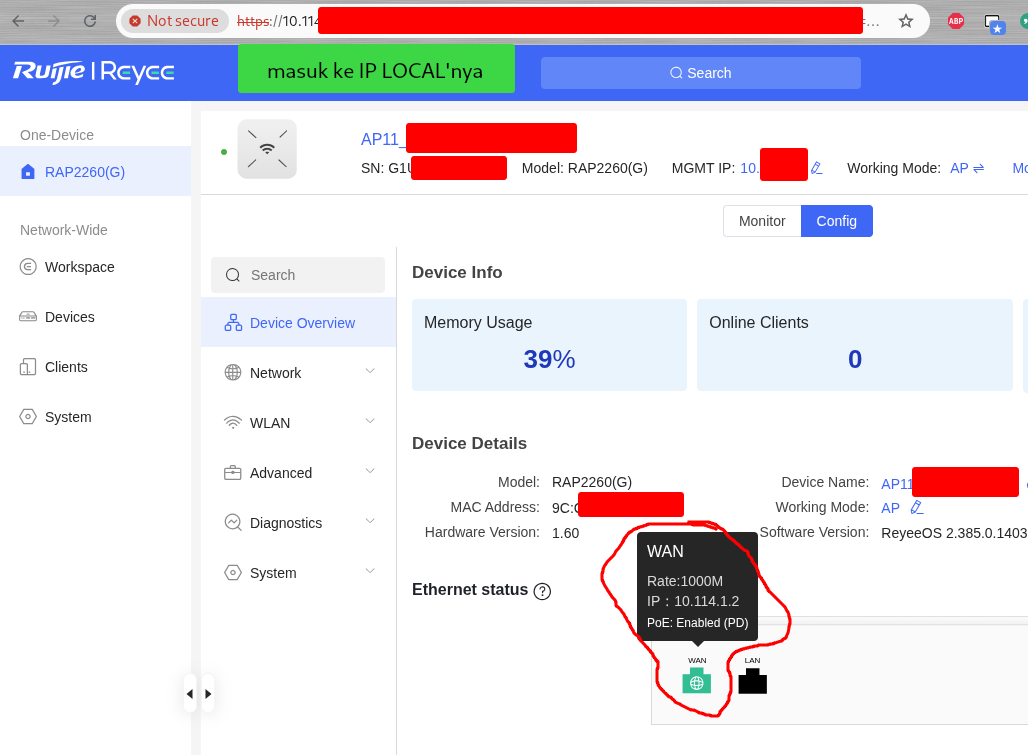Collapse sidebar using left arrow handle

tap(190, 693)
